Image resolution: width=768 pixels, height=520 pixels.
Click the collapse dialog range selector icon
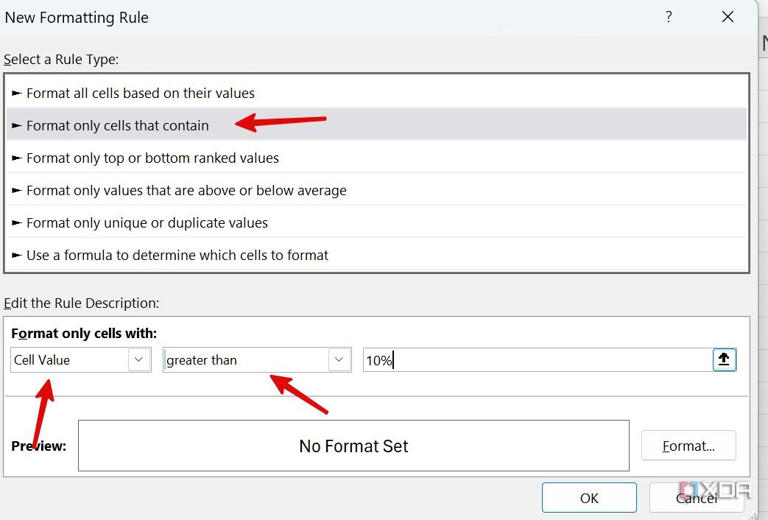[x=725, y=360]
